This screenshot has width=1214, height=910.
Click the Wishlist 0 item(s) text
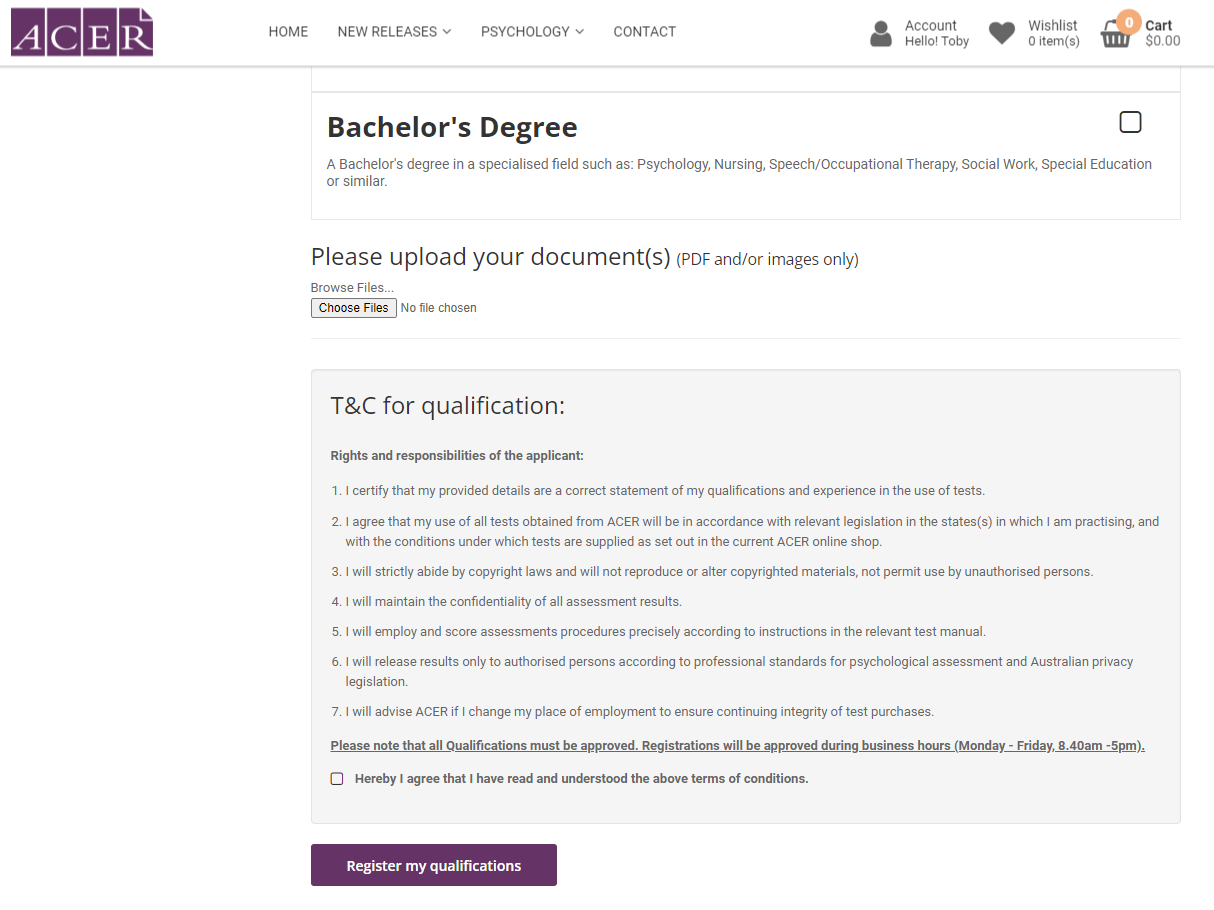pyautogui.click(x=1053, y=41)
